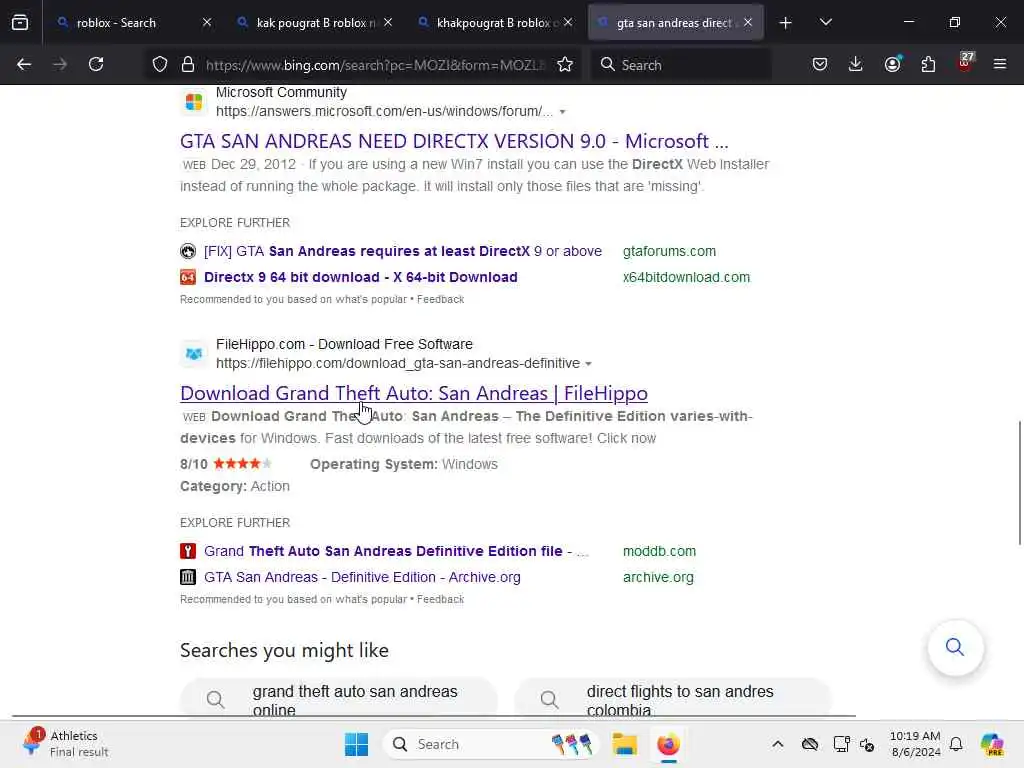The height and width of the screenshot is (768, 1024).
Task: Reload the current Bing page
Action: tap(96, 65)
